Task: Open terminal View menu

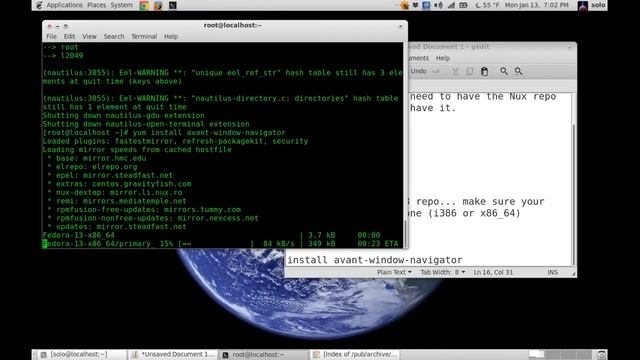Action: [89, 36]
